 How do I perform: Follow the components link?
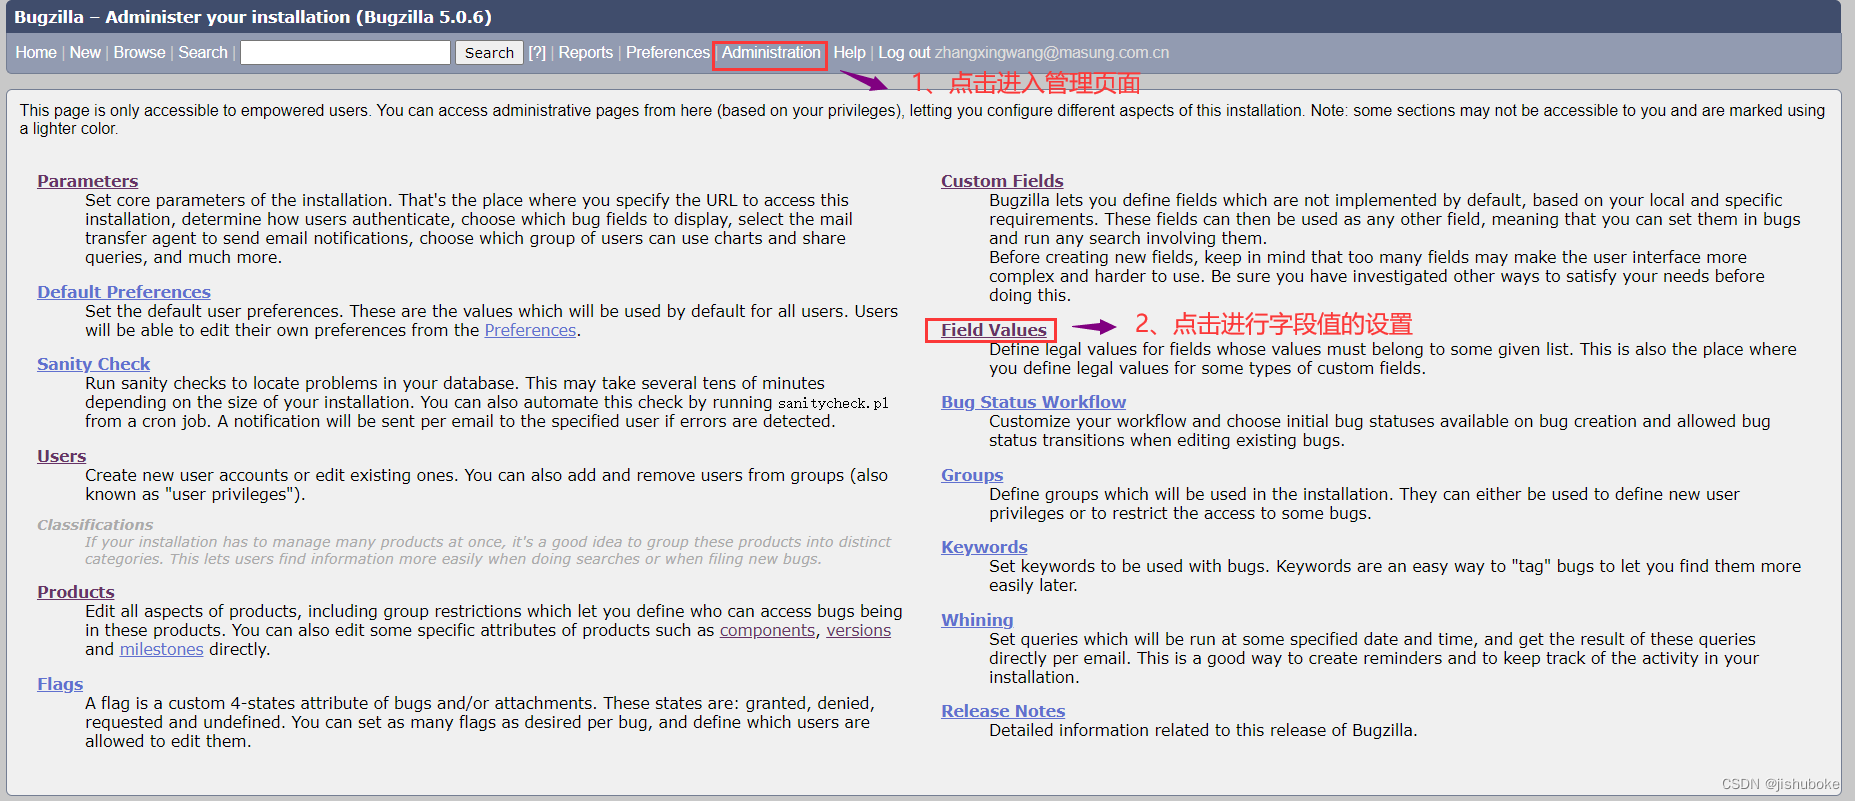[767, 630]
